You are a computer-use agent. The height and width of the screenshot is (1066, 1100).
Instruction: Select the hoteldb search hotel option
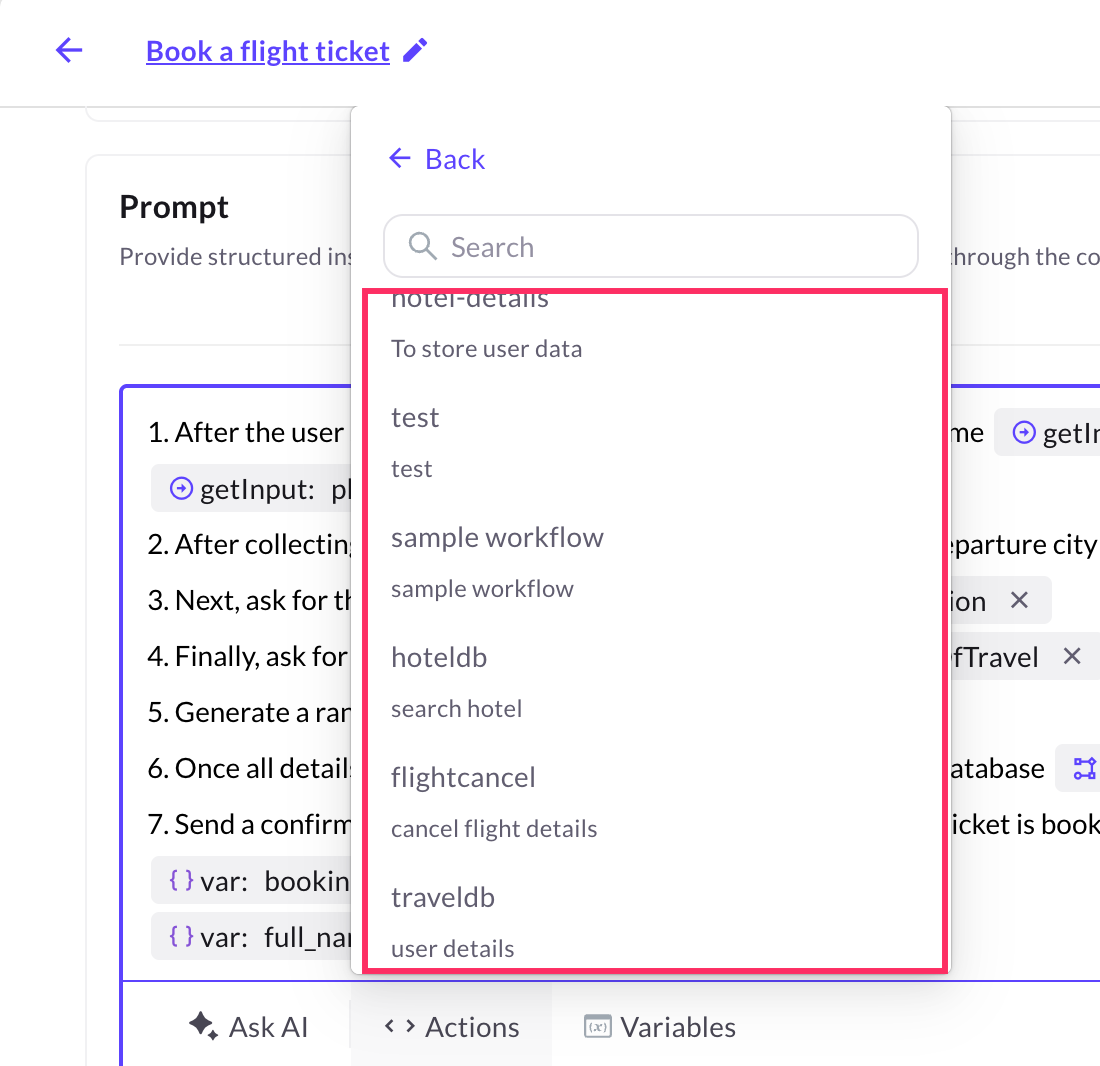(x=456, y=681)
